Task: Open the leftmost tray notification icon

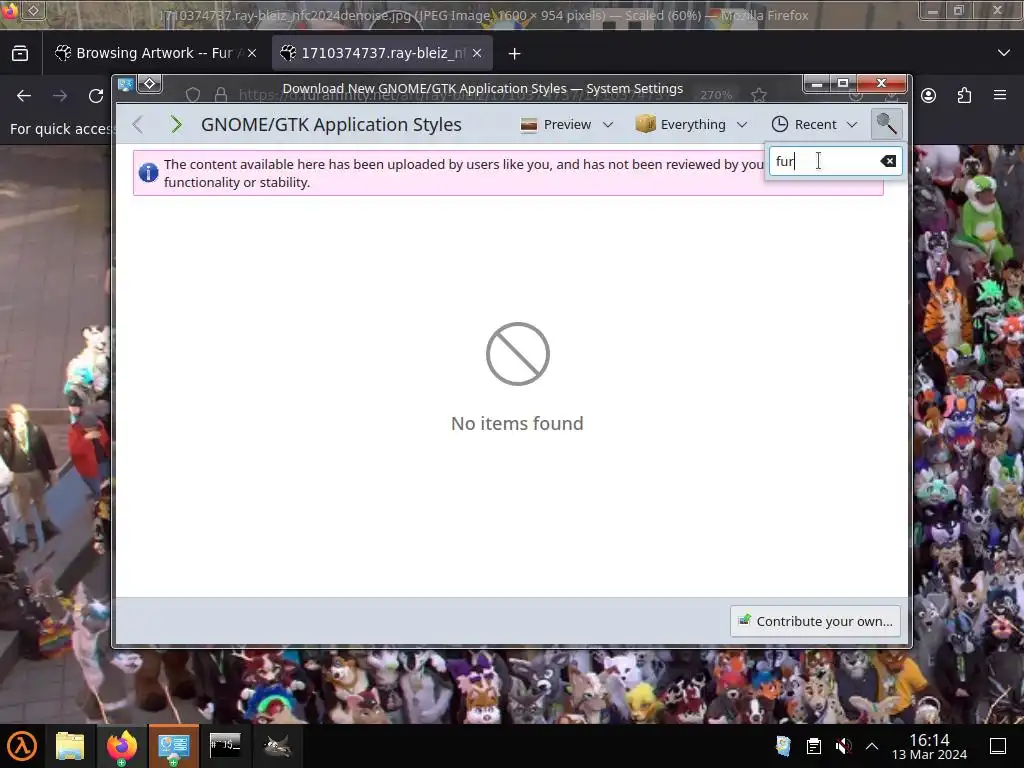Action: (783, 746)
